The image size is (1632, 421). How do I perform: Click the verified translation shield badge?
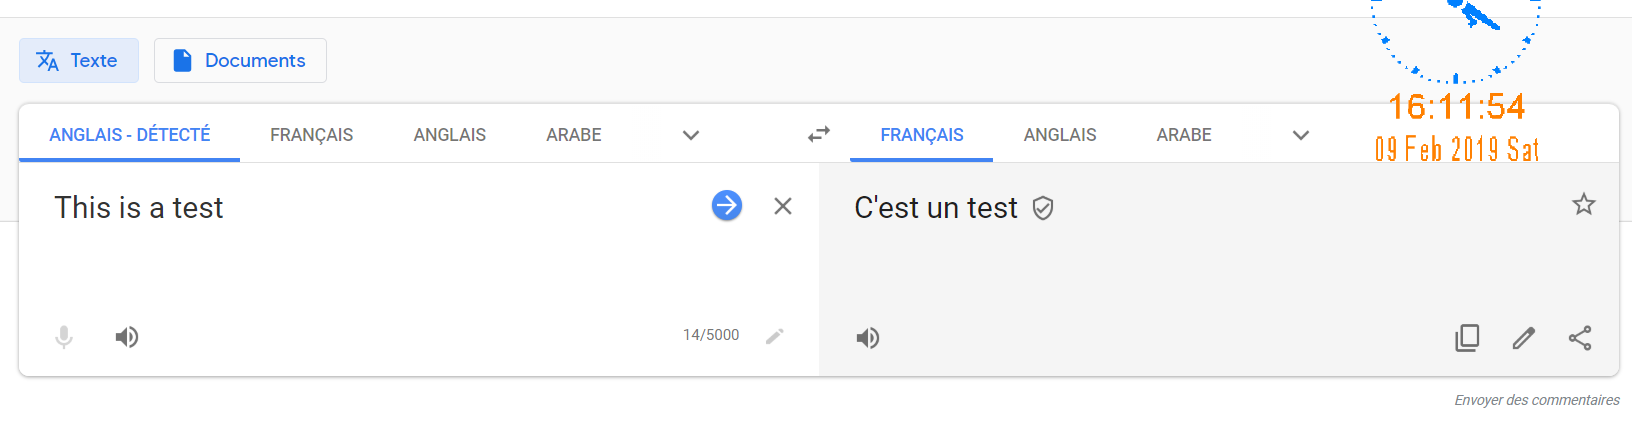coord(1043,208)
